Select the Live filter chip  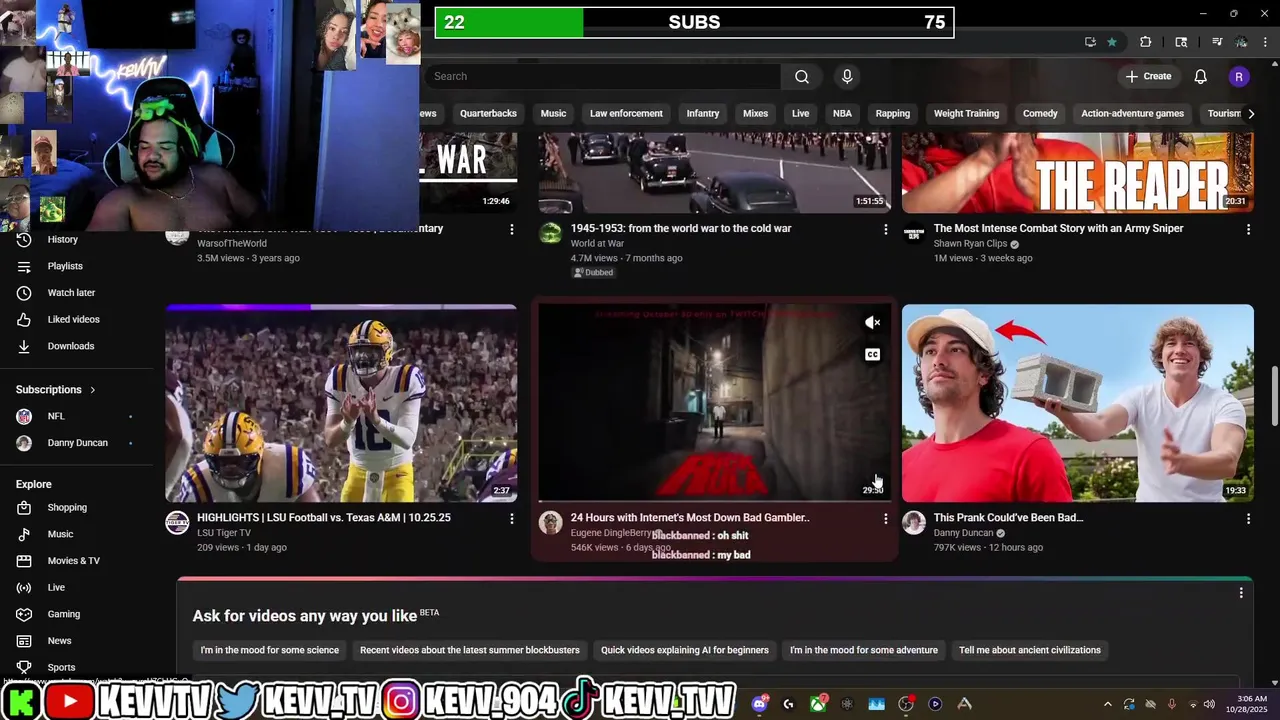click(800, 113)
